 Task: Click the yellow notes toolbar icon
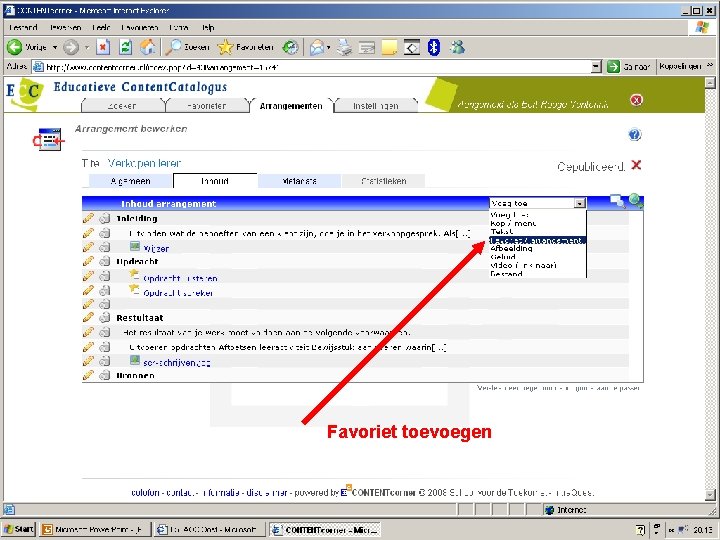click(389, 47)
